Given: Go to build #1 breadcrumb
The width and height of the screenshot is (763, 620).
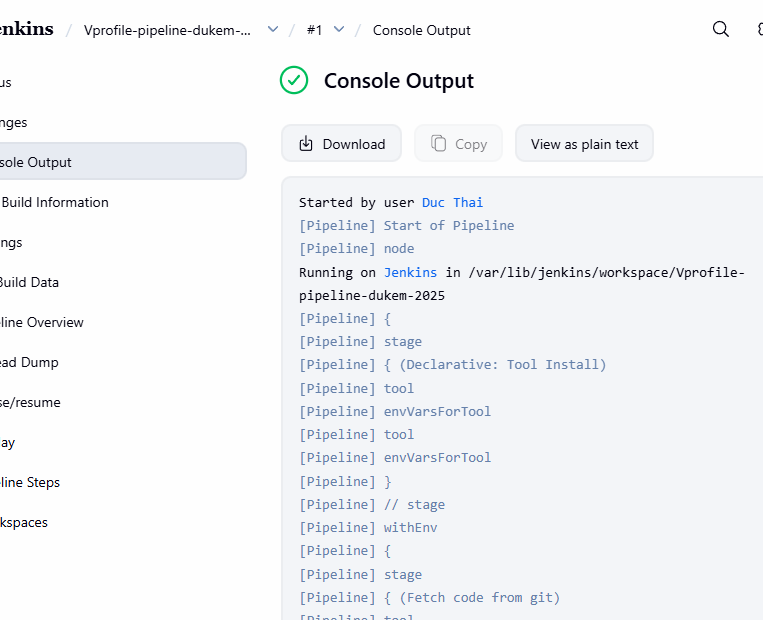Looking at the screenshot, I should tap(314, 30).
